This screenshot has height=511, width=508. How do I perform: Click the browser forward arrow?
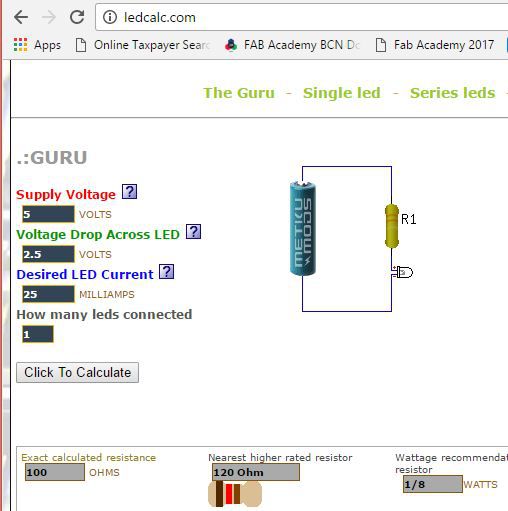click(49, 17)
